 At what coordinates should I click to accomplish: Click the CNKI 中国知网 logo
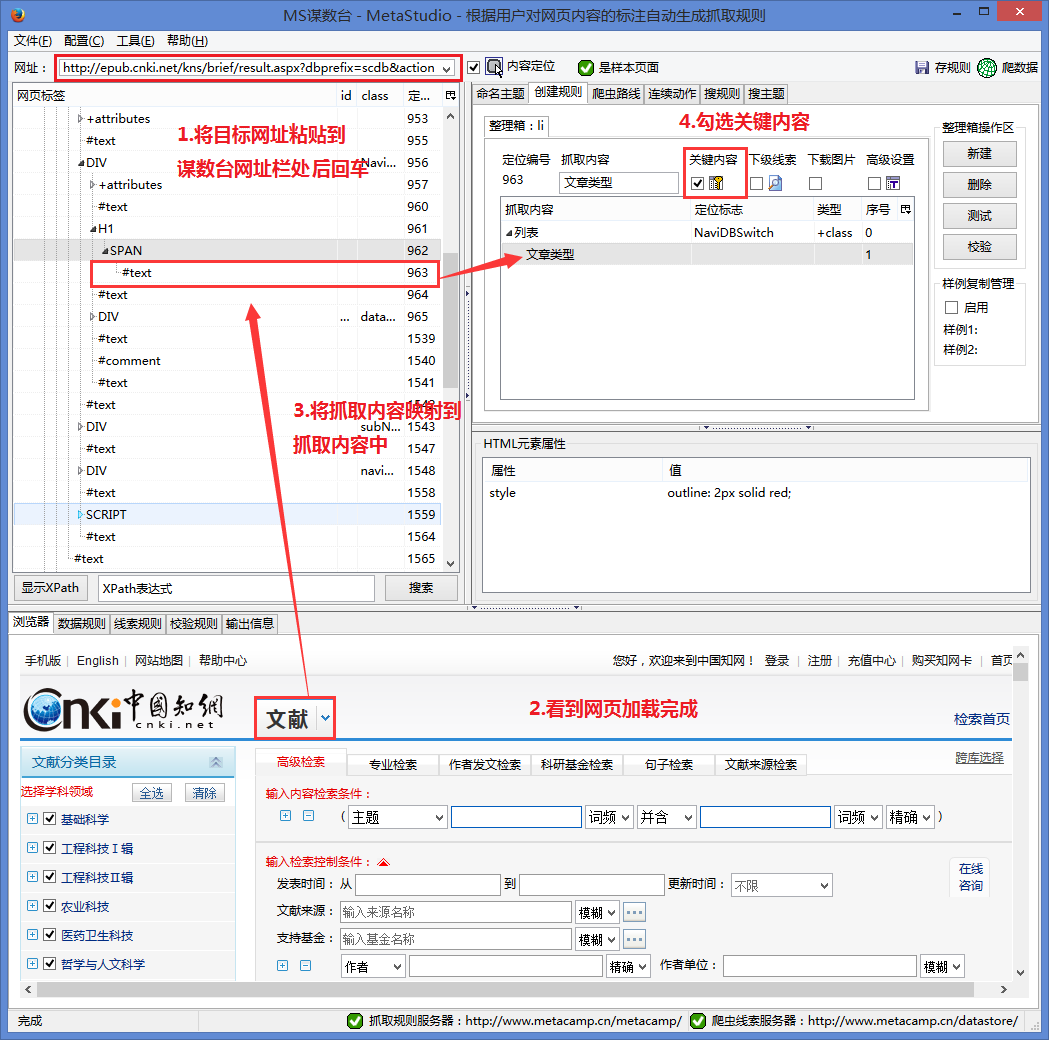pos(123,709)
